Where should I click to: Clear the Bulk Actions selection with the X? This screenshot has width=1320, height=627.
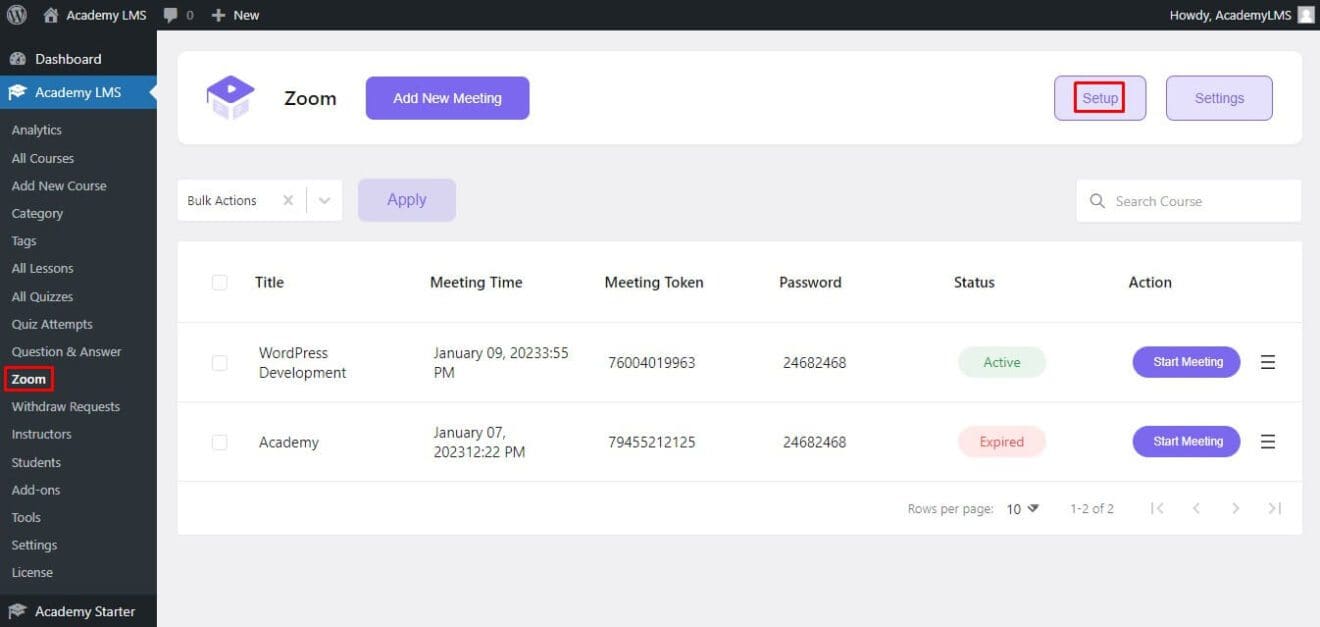pyautogui.click(x=288, y=200)
